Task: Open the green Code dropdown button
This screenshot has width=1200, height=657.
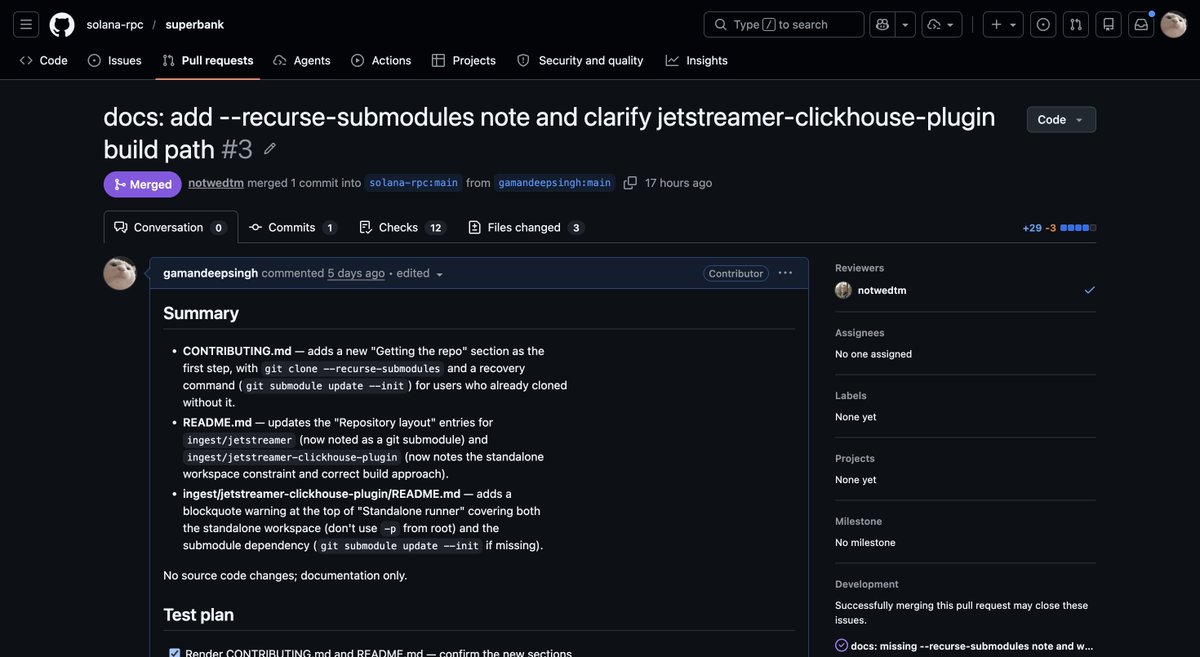Action: (x=1061, y=120)
